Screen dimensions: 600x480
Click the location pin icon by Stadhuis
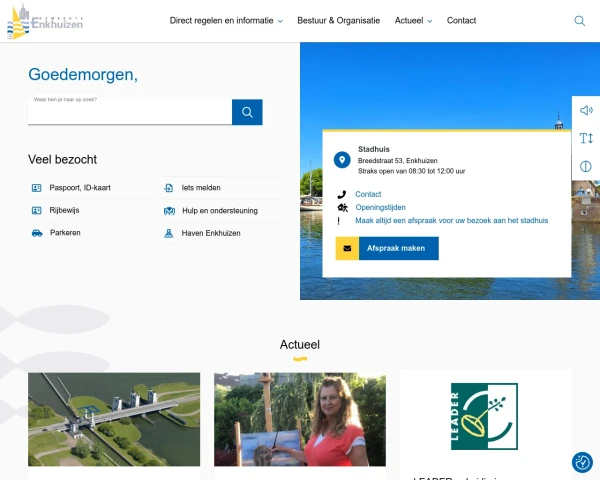(342, 160)
